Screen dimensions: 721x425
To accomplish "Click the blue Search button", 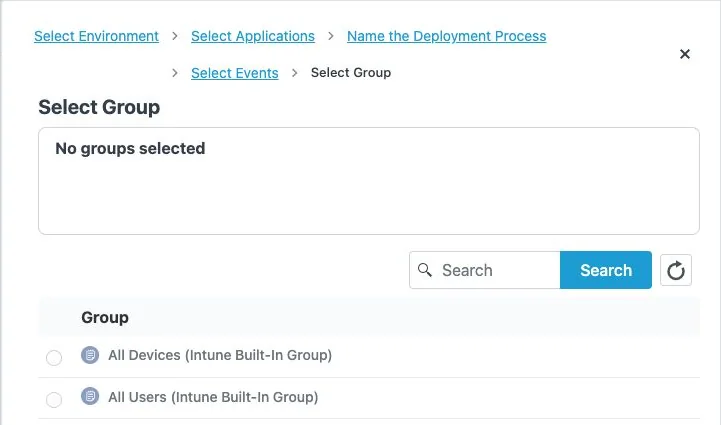I will coord(606,270).
